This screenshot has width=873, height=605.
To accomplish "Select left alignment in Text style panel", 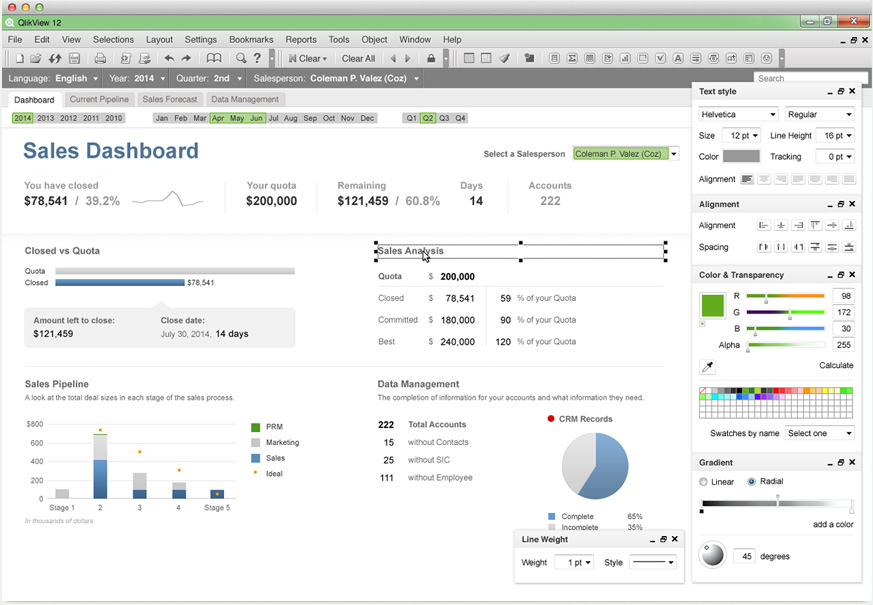I will tap(748, 179).
